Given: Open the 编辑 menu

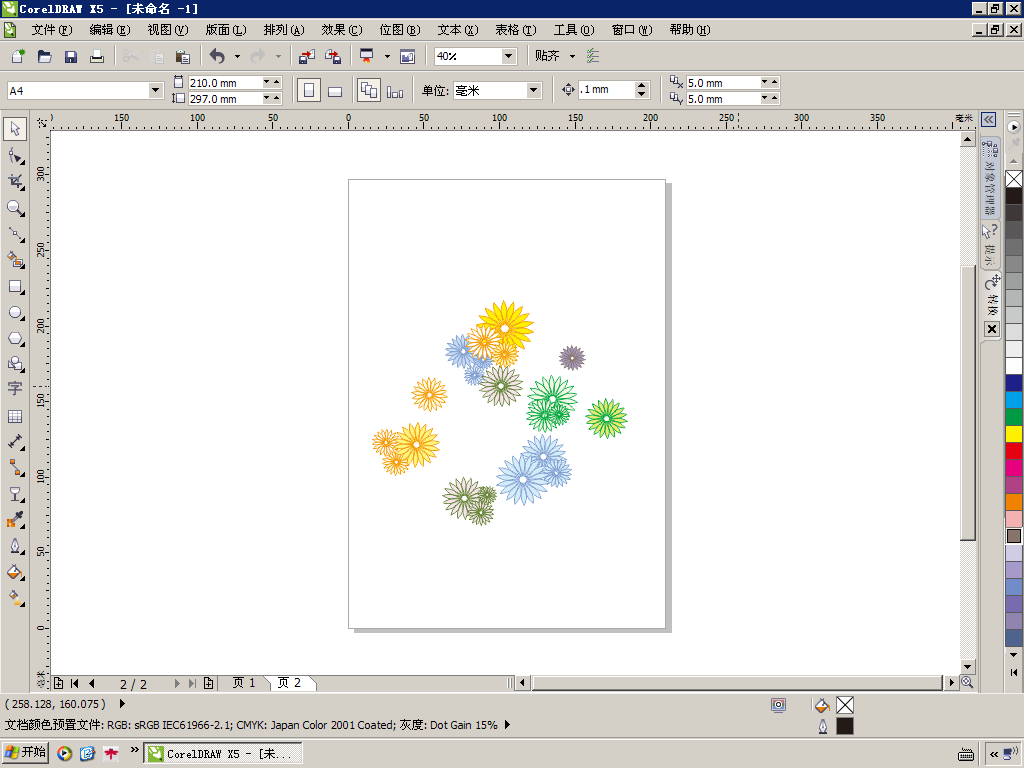Looking at the screenshot, I should pos(110,30).
